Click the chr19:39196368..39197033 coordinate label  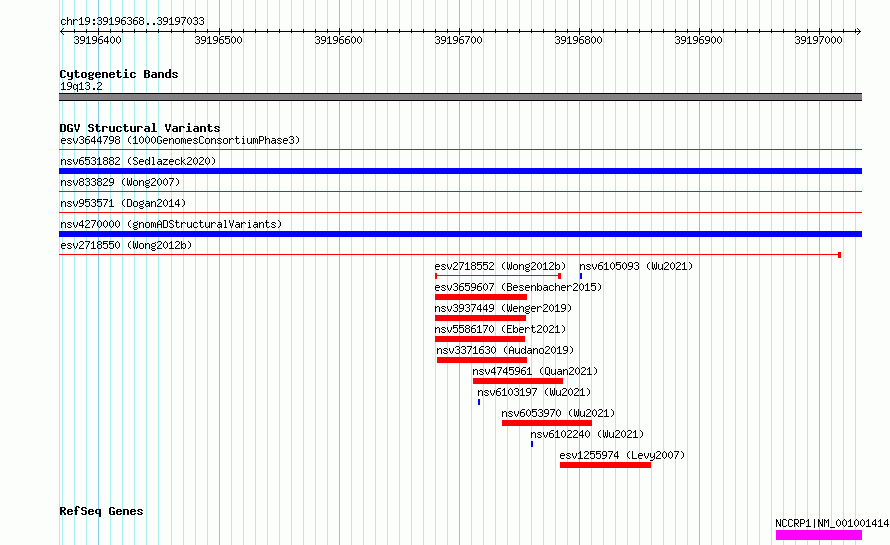132,21
